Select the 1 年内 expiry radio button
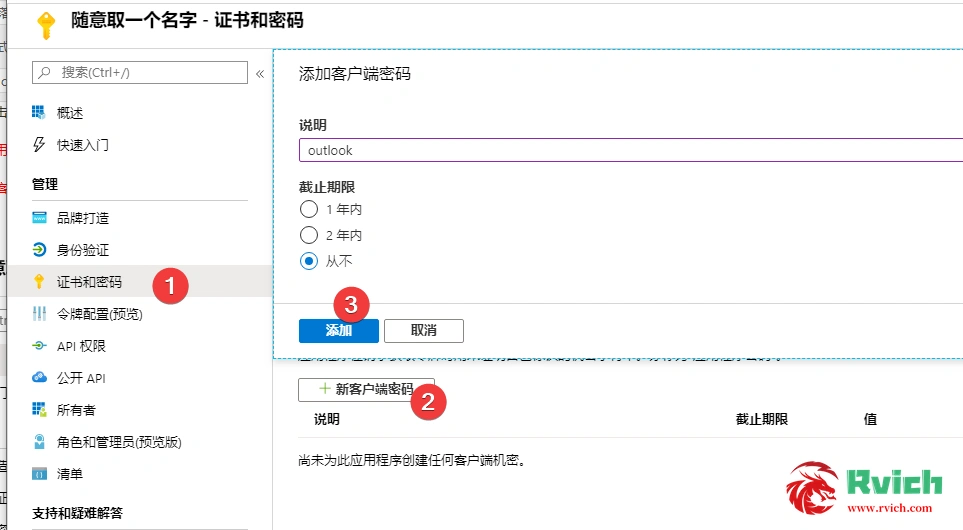 tap(309, 210)
